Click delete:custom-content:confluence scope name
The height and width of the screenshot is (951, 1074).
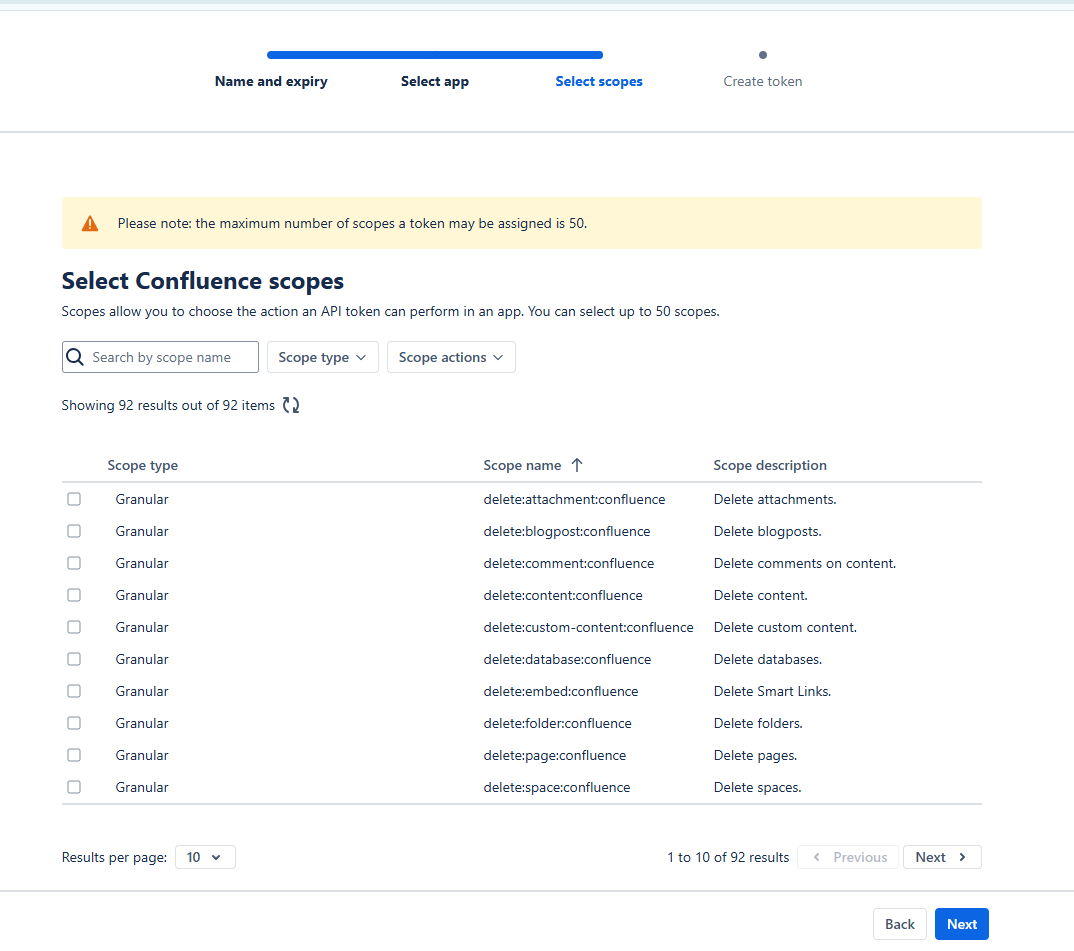coord(588,628)
